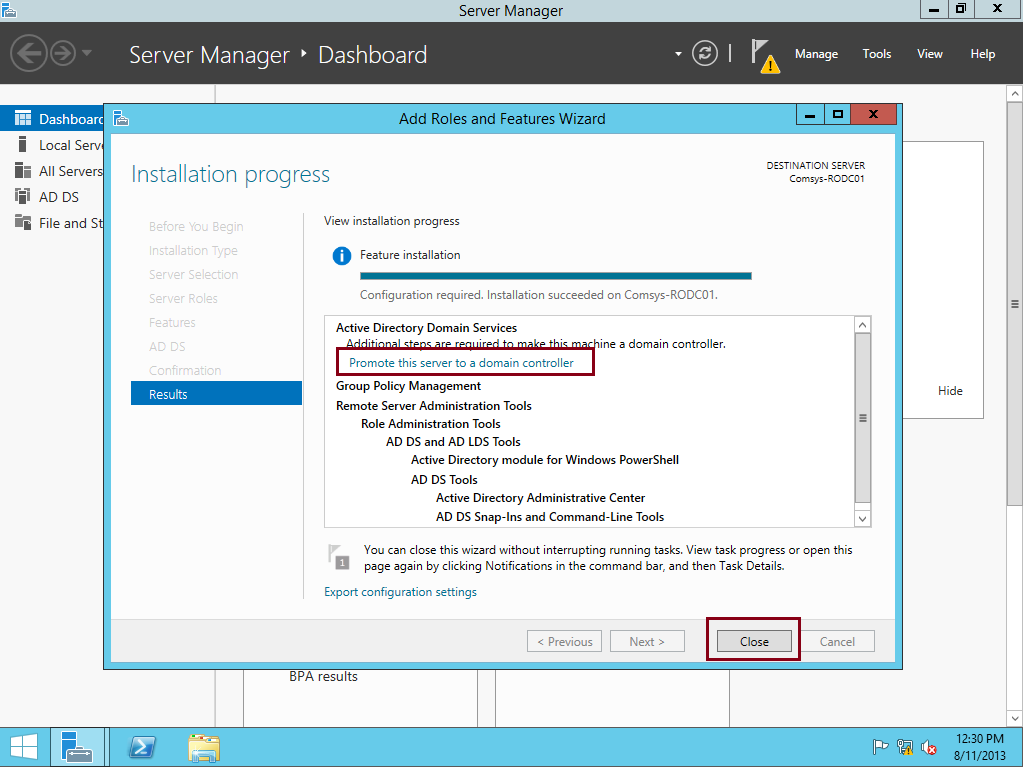Viewport: 1023px width, 767px height.
Task: Select Dashboard in the sidebar
Action: coord(52,119)
